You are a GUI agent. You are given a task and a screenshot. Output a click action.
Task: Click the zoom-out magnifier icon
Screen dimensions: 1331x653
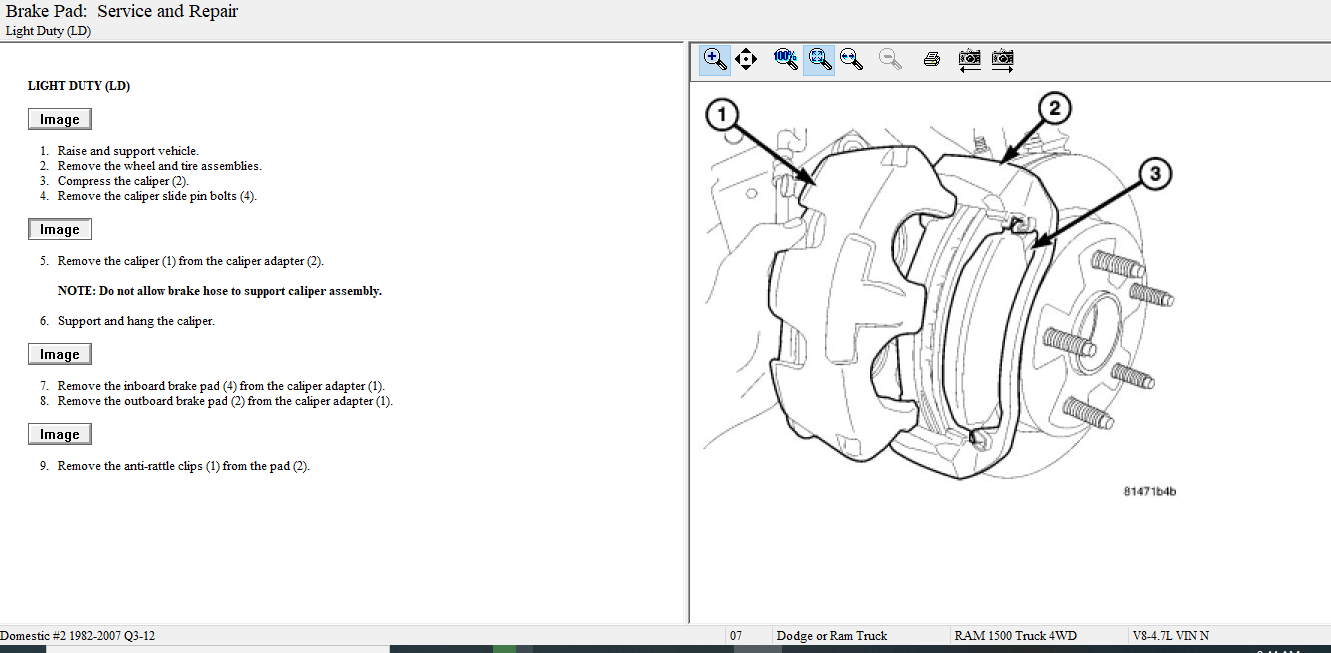pos(890,59)
